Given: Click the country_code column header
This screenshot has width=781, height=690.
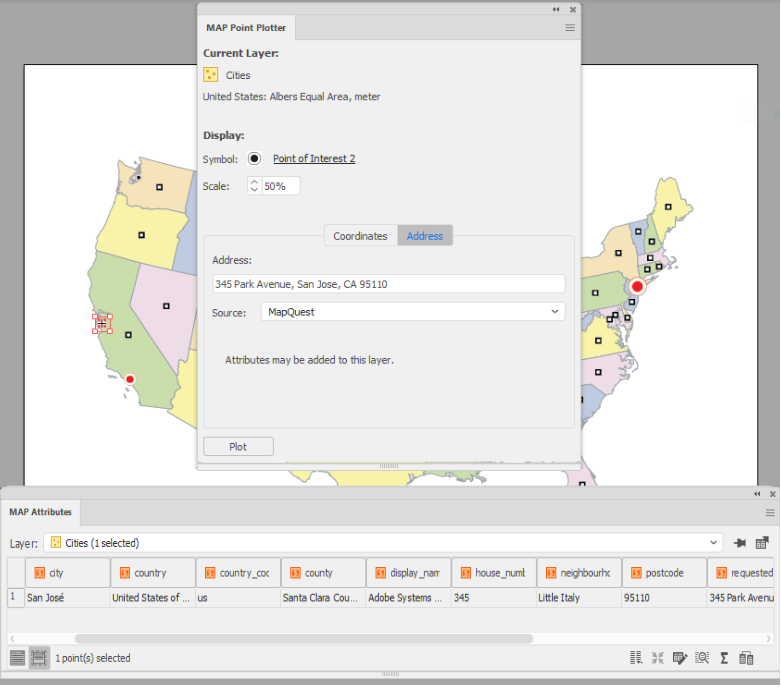Looking at the screenshot, I should [238, 573].
